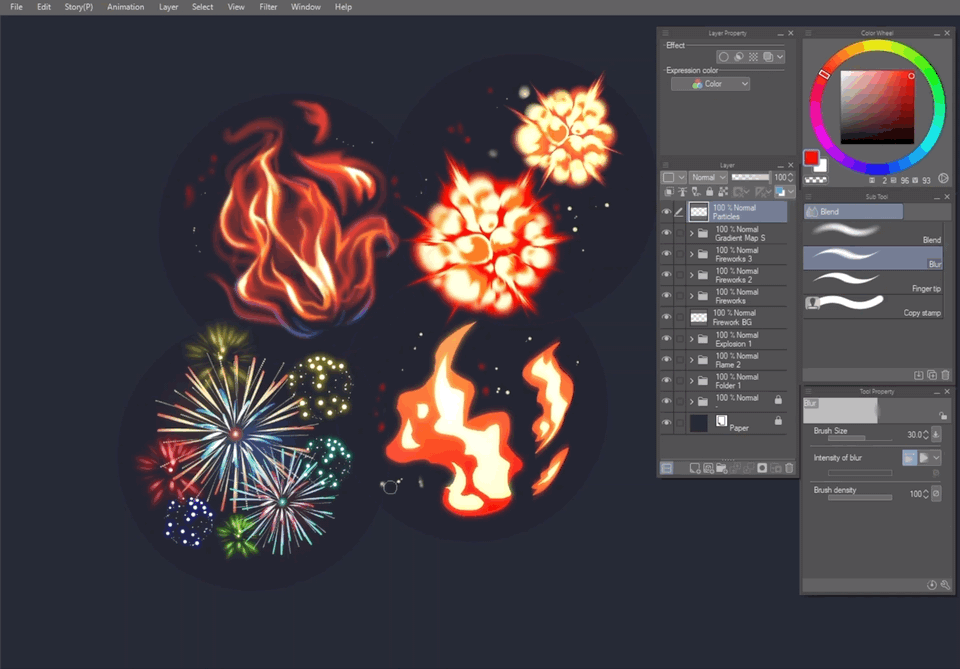Set as reference layer lighthouse icon
Screen dimensions: 960x669
(x=682, y=192)
